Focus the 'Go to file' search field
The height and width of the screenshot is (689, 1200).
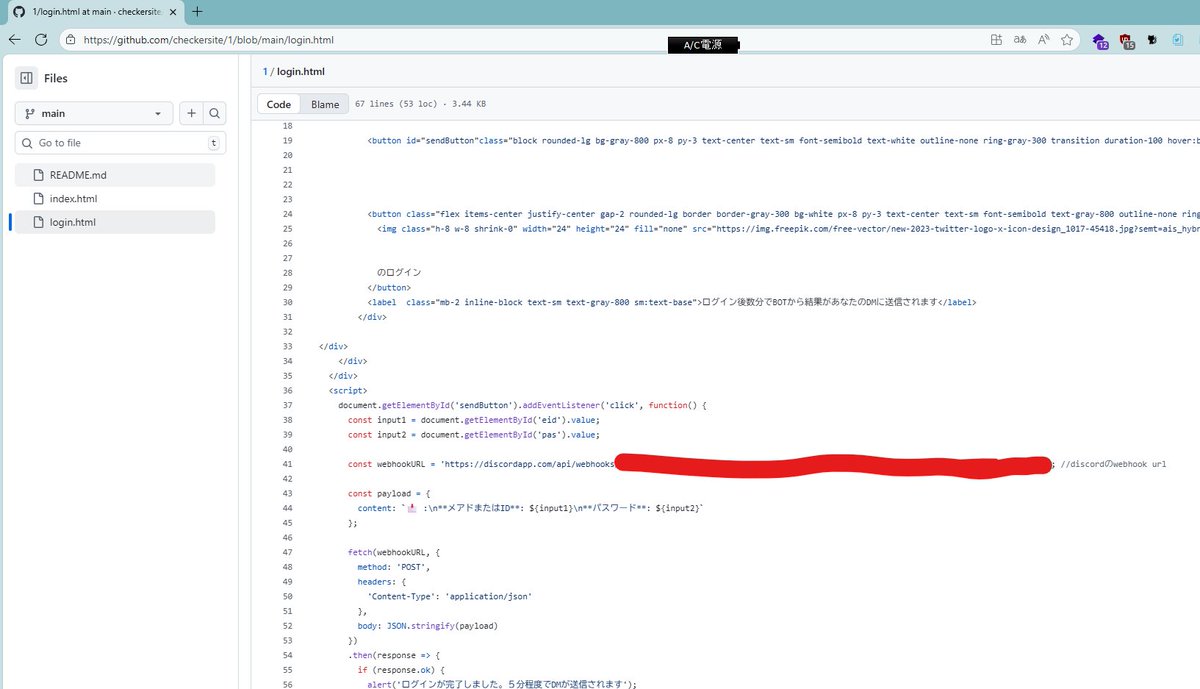(x=120, y=143)
